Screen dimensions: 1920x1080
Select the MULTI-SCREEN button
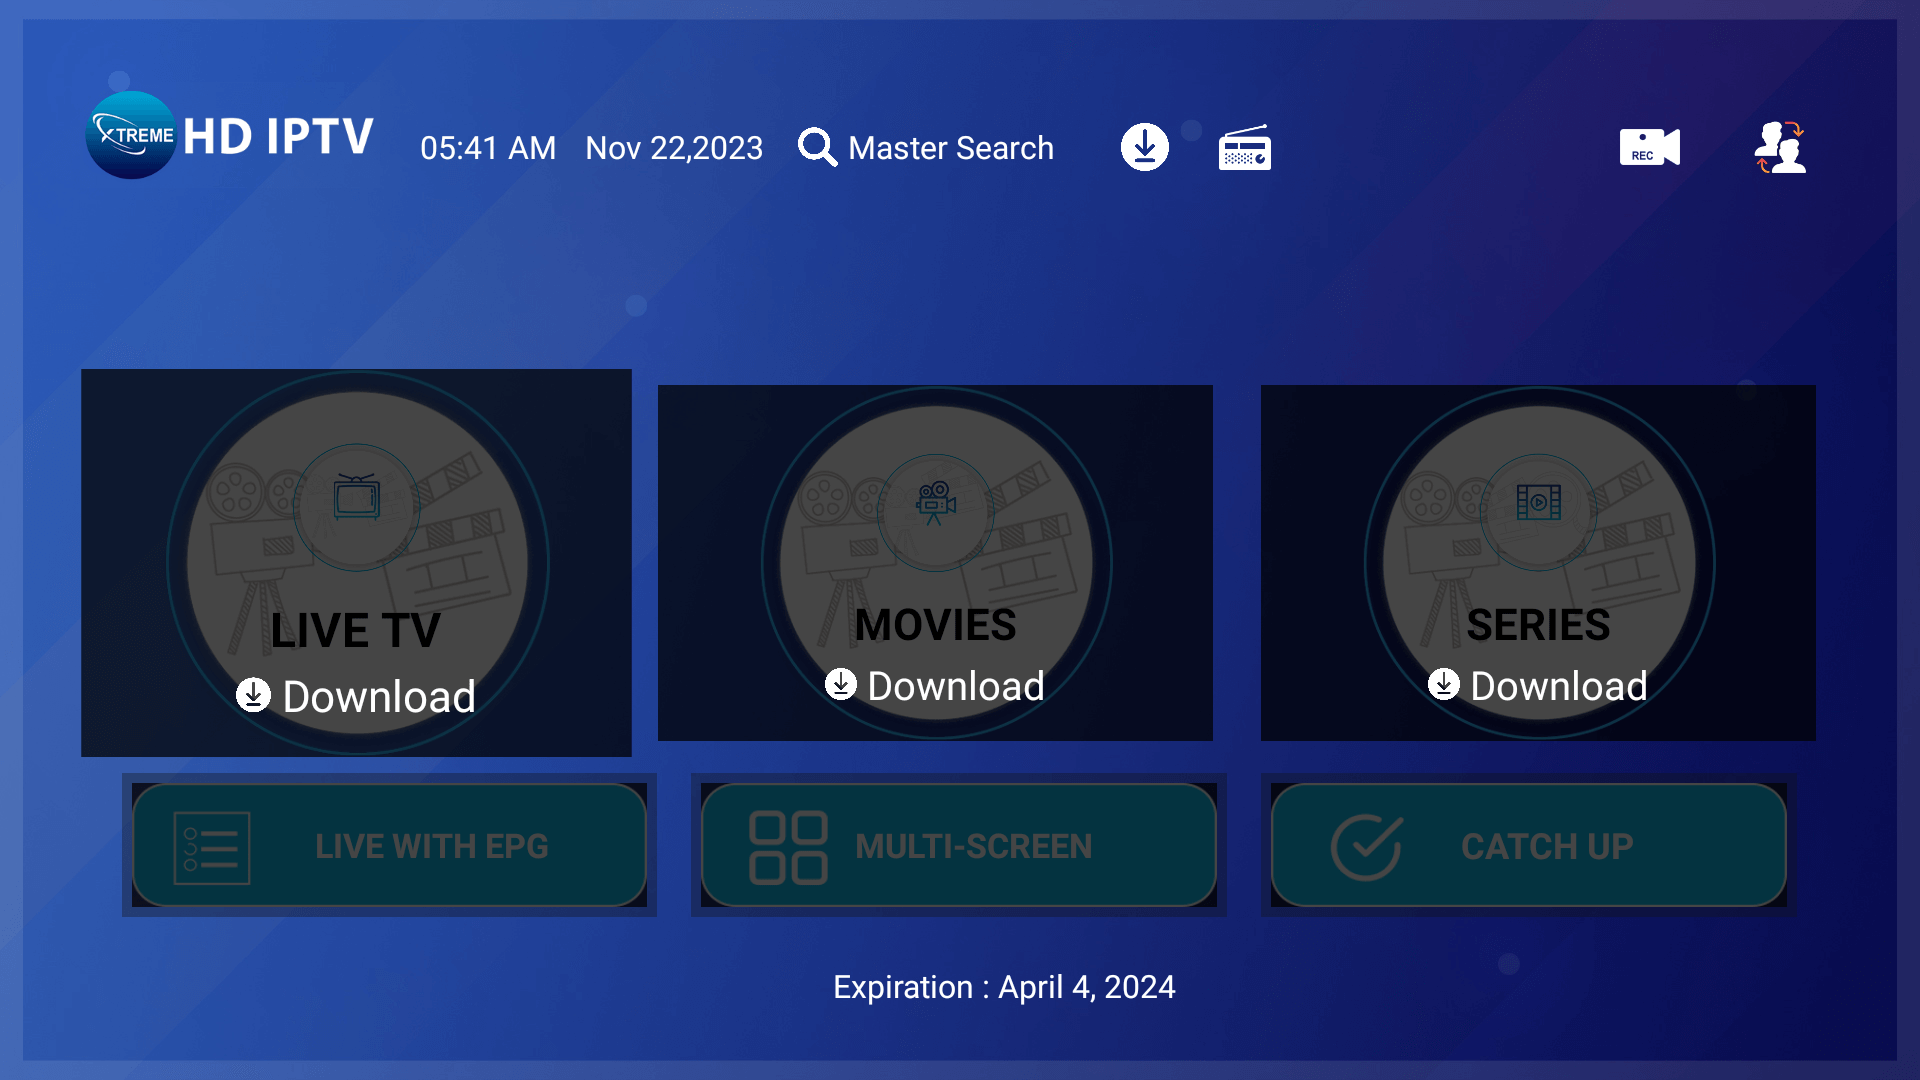973,847
